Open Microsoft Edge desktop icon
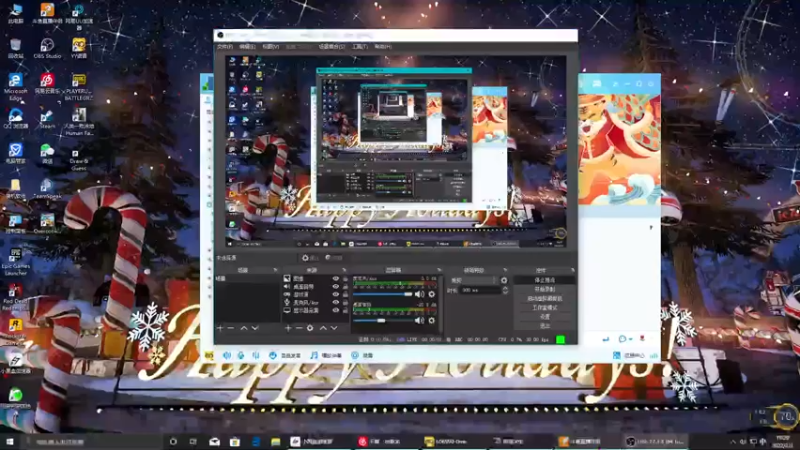Viewport: 800px width, 450px height. (15, 86)
